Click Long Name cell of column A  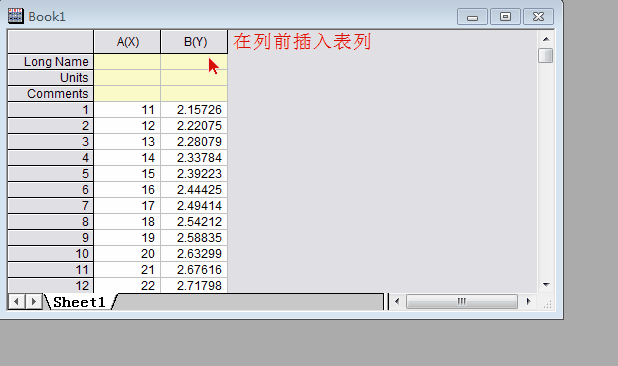127,62
